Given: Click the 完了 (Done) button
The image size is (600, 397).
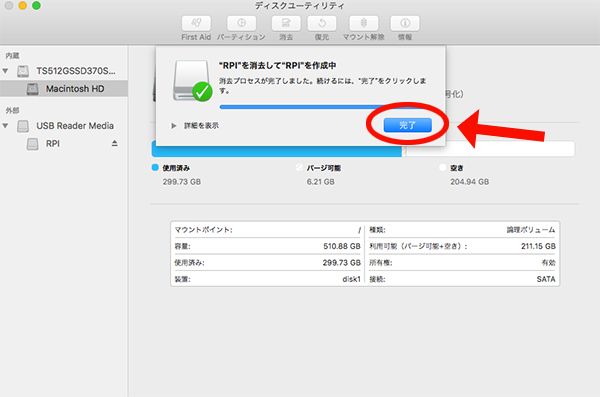Looking at the screenshot, I should click(x=408, y=125).
